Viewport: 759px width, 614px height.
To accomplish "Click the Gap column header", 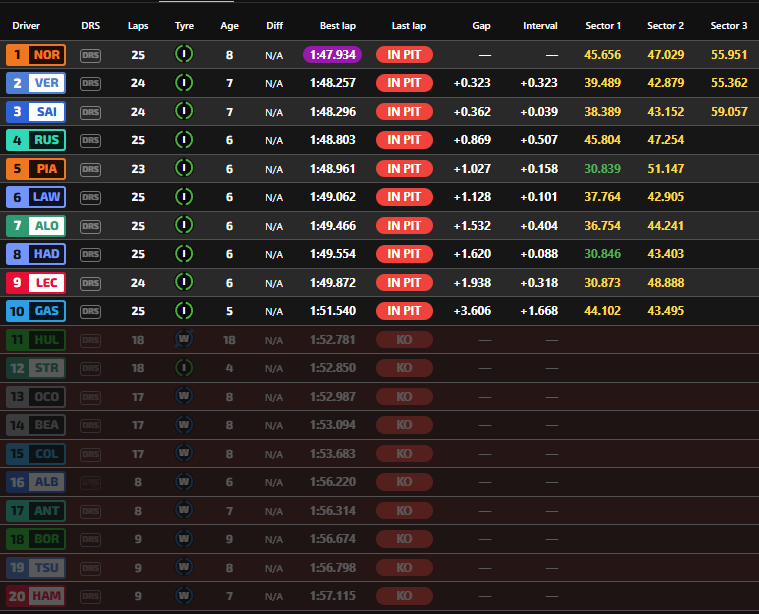I will 480,25.
